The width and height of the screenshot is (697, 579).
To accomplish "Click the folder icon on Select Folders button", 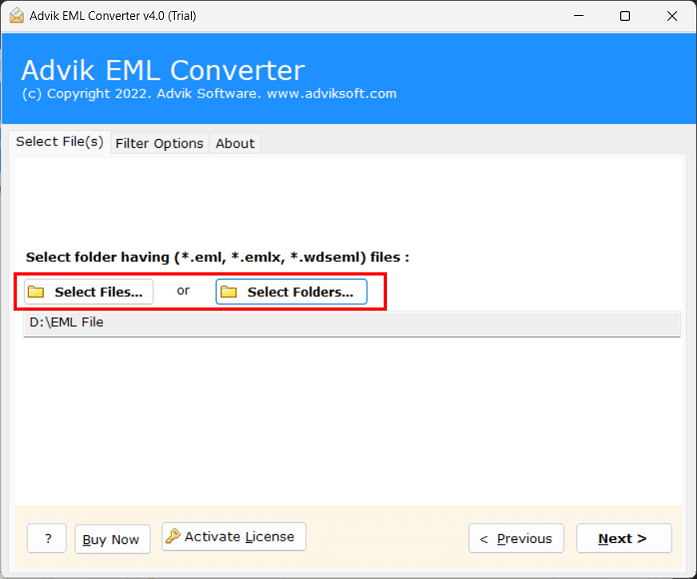I will (229, 292).
